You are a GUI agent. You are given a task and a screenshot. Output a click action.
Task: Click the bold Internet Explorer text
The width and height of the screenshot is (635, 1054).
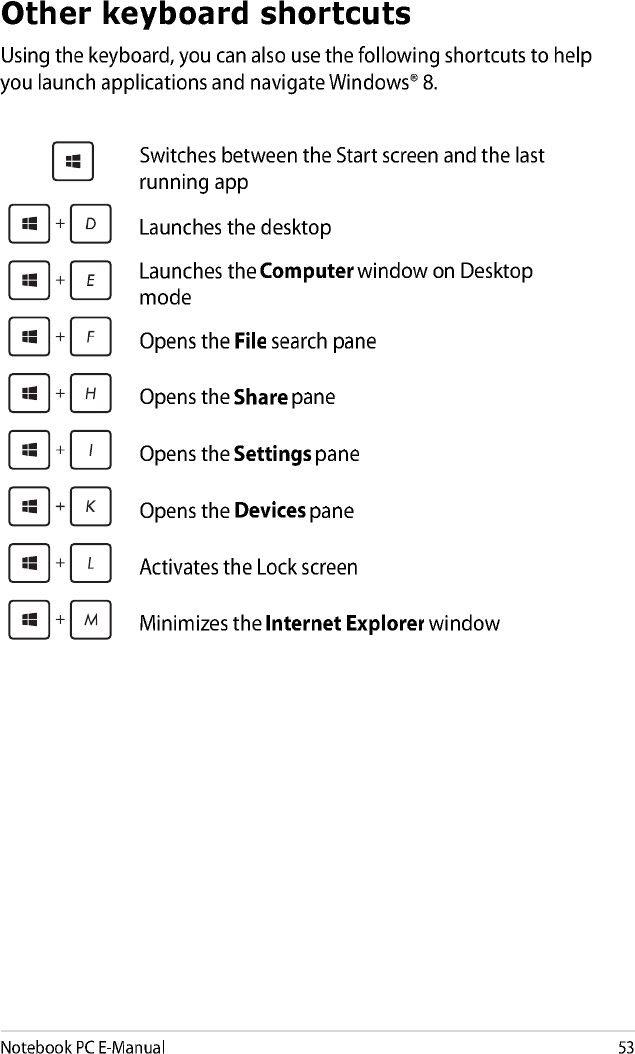345,624
